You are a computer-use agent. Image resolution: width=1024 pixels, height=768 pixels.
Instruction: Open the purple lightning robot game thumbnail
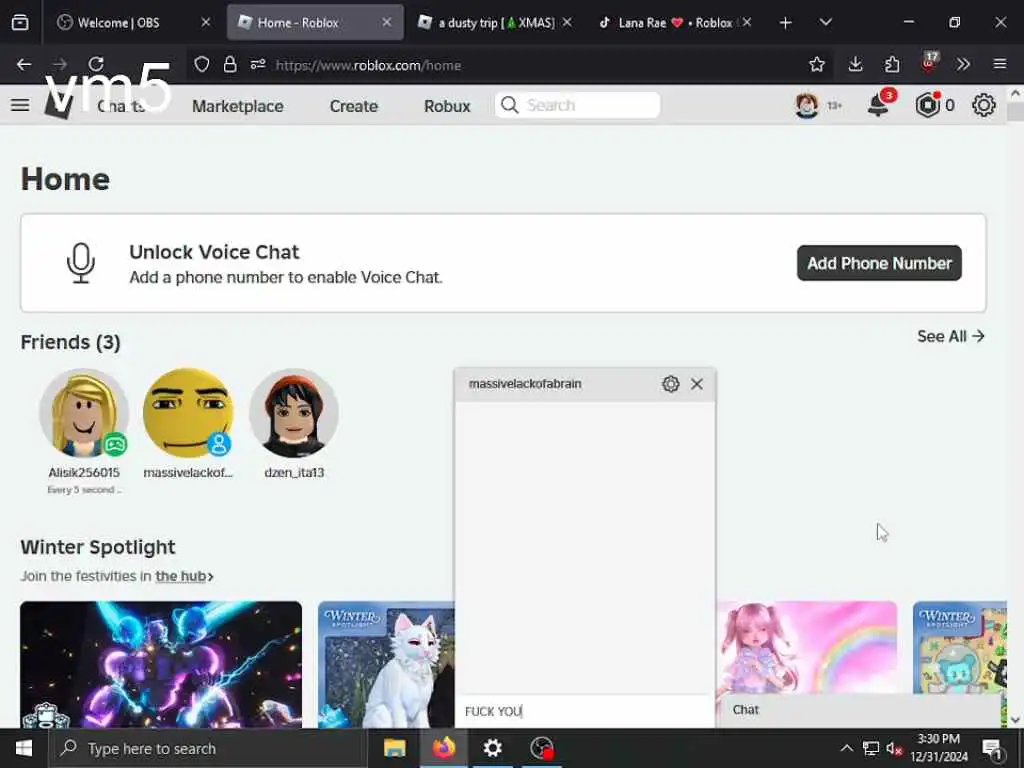(161, 664)
